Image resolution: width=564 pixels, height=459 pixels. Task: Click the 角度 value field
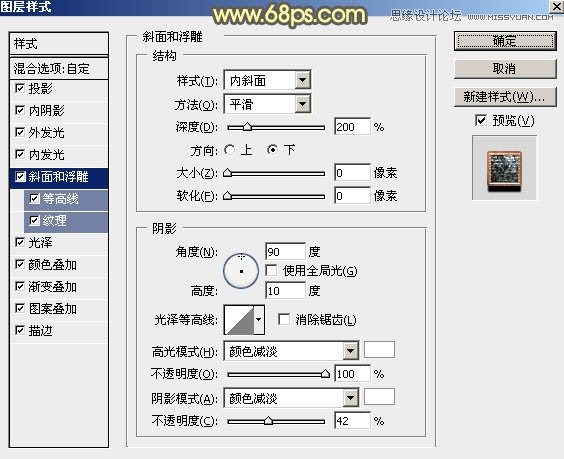click(286, 251)
